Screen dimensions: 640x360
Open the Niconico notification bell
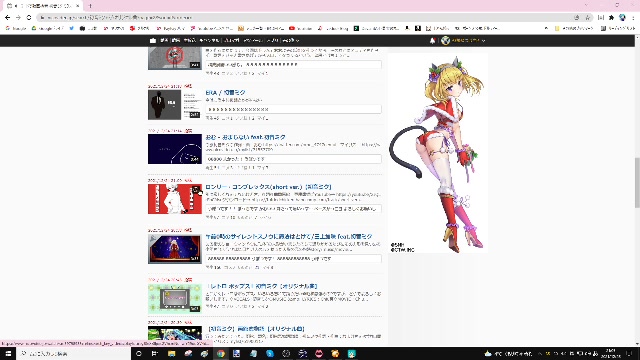click(x=433, y=40)
